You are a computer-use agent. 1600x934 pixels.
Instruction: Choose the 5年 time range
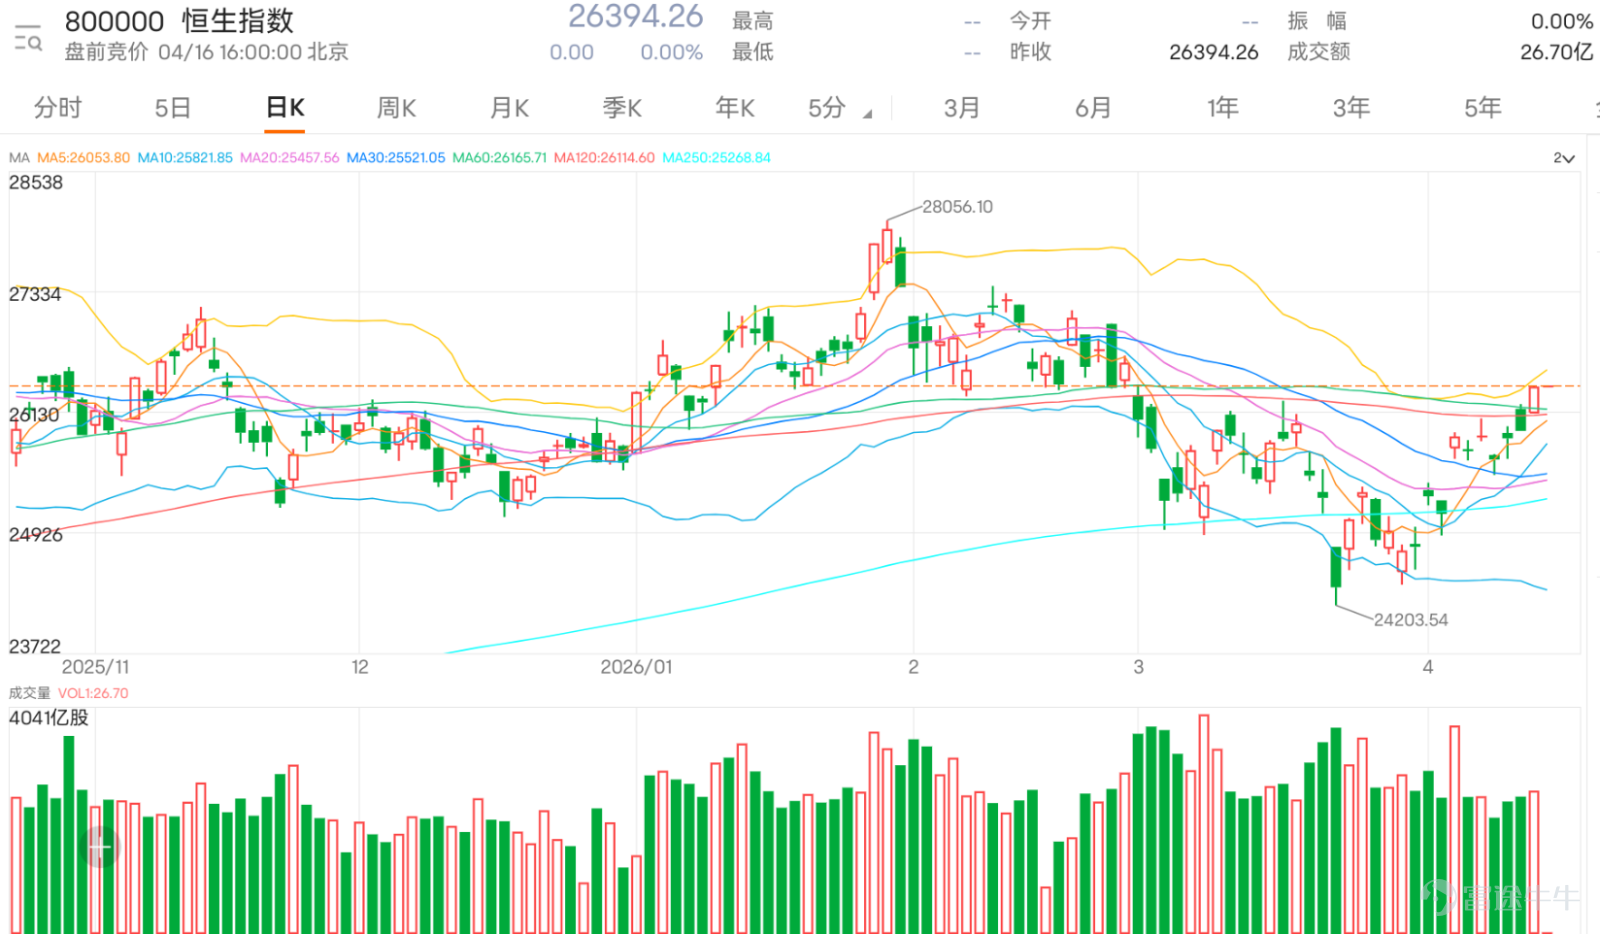coord(1482,108)
